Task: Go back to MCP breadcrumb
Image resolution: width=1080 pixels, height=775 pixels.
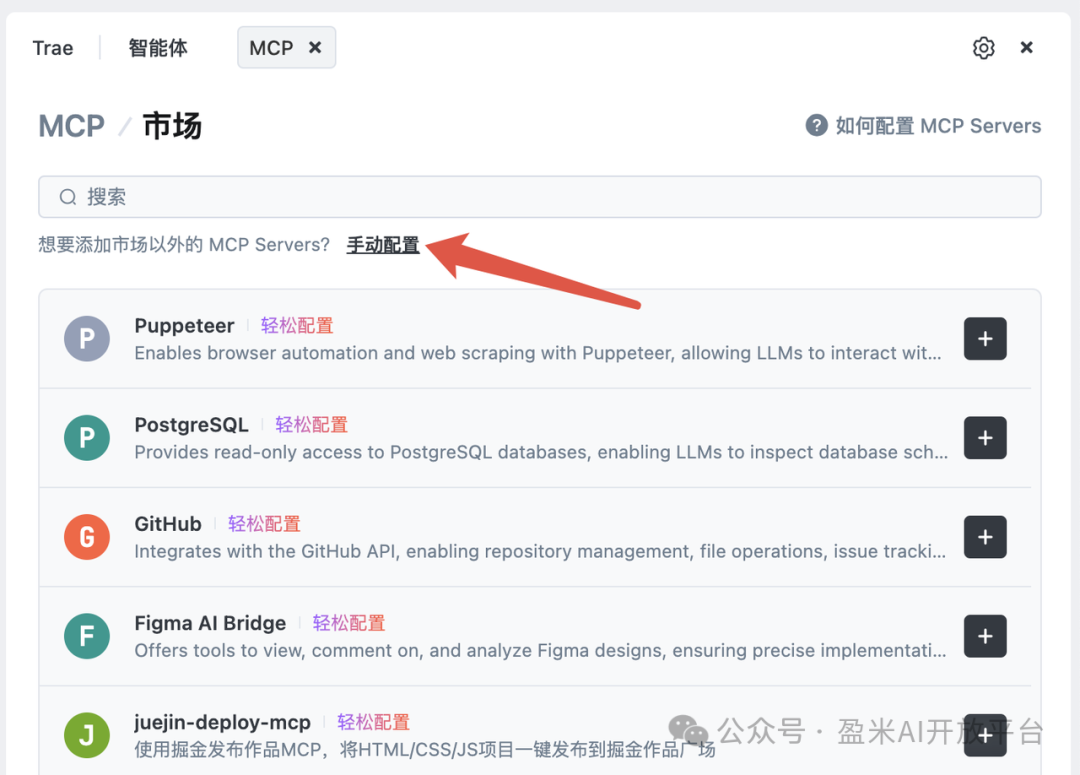Action: (x=72, y=126)
